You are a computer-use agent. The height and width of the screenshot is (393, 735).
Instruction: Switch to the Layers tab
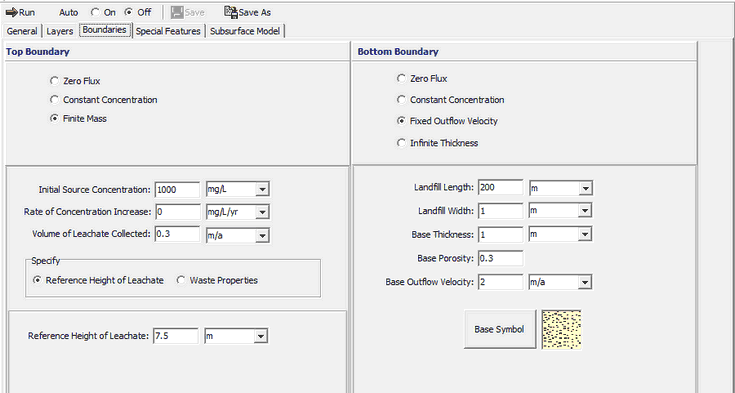point(60,31)
